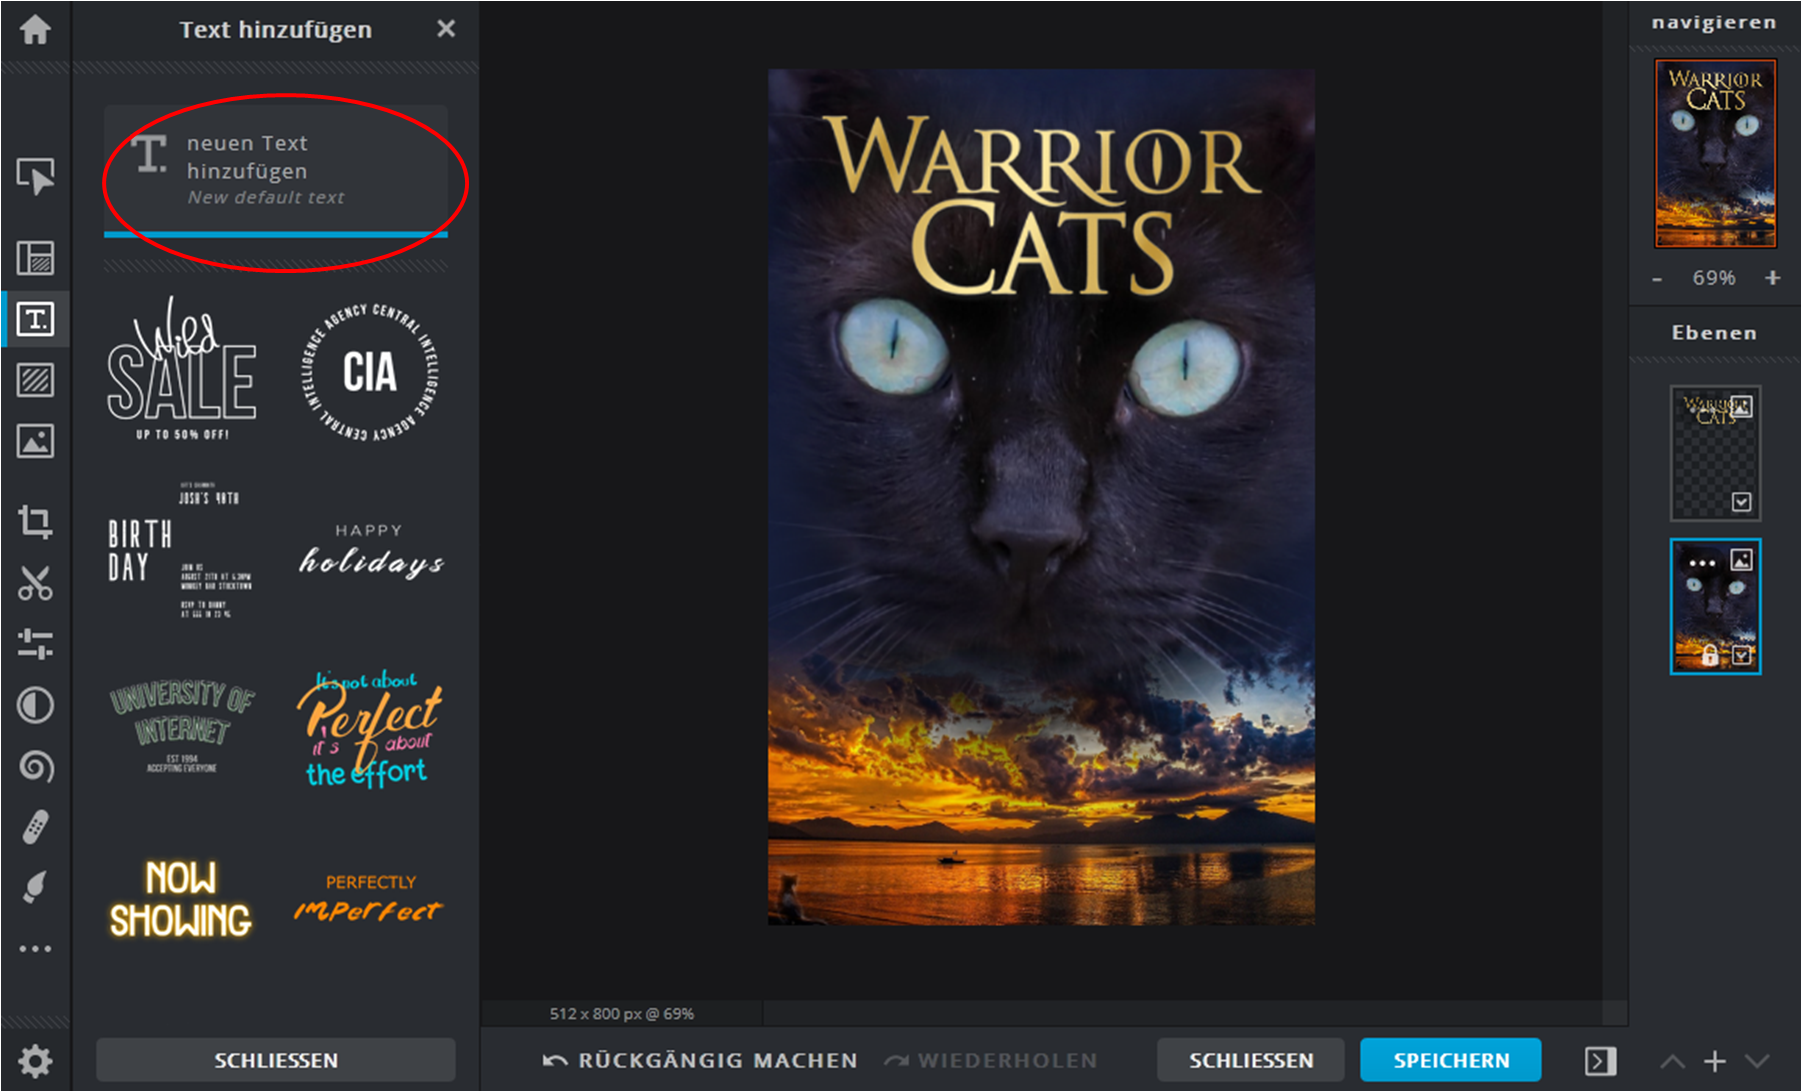Click the navigieren panel heading
1802x1092 pixels.
[1714, 22]
